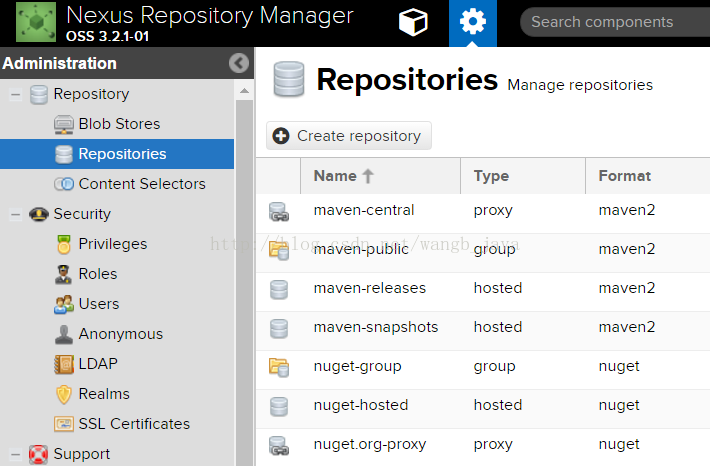Open the maven-snapshots repository name

point(376,327)
